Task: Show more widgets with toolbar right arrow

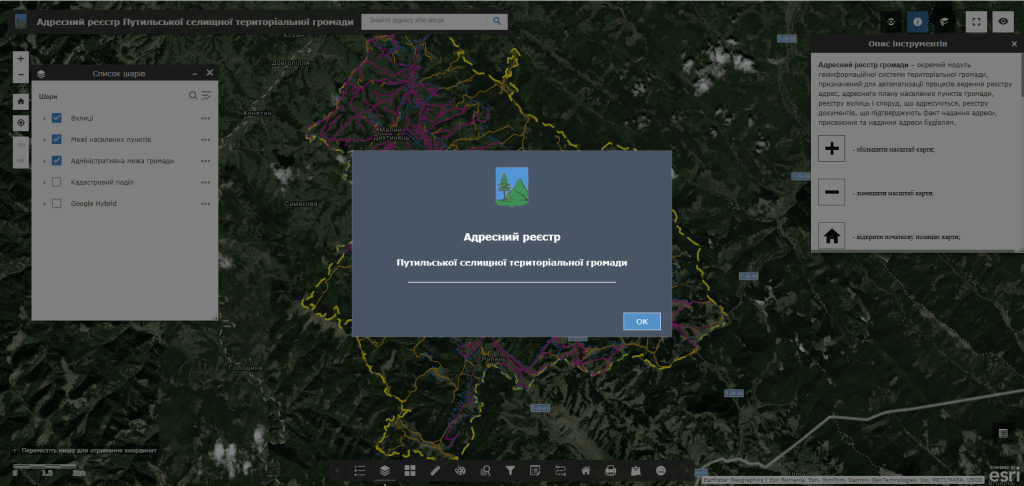Action: coord(686,470)
